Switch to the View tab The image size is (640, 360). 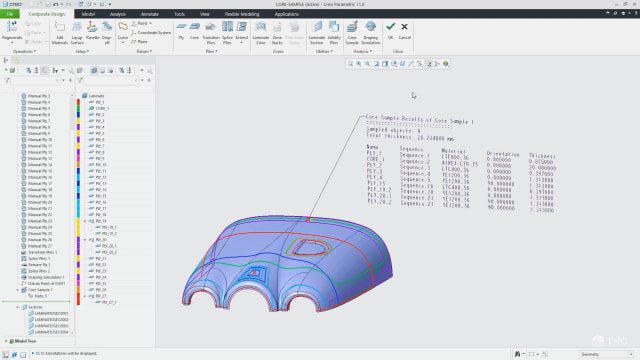point(204,14)
